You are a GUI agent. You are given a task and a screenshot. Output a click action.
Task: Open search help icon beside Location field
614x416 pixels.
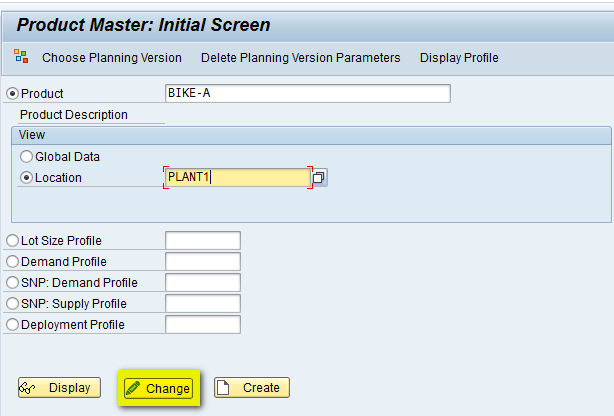(x=319, y=177)
